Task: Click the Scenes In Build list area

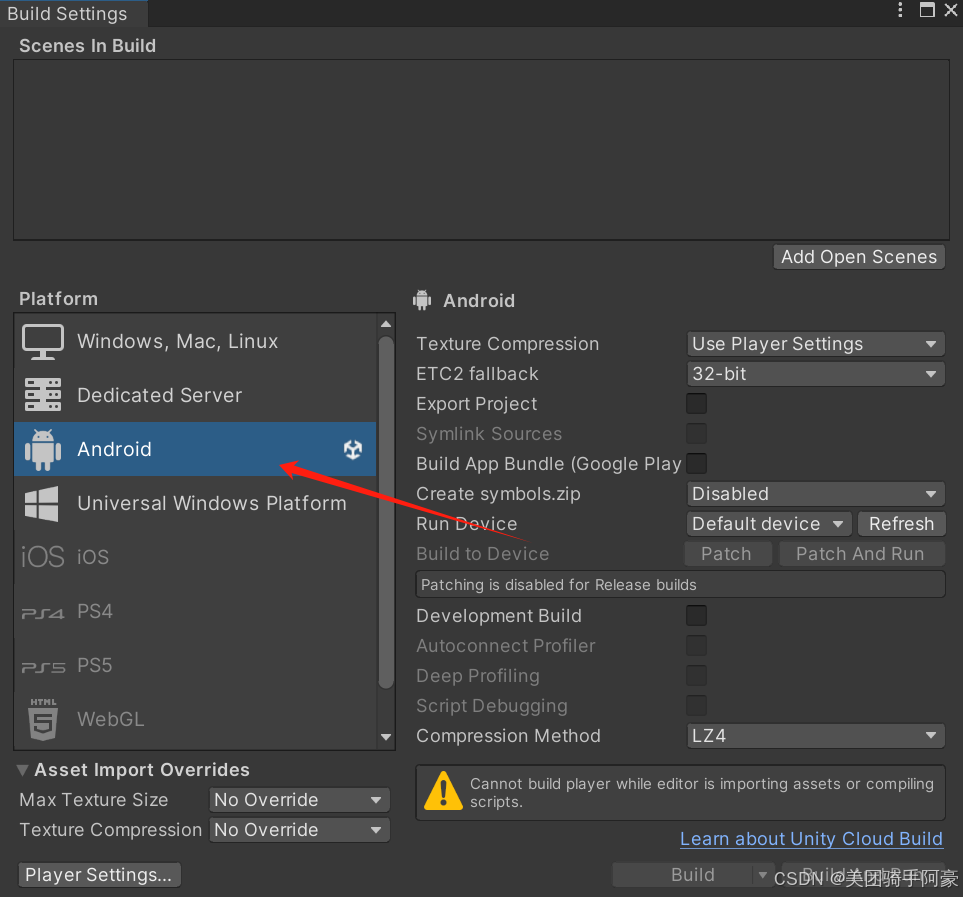Action: pos(482,150)
